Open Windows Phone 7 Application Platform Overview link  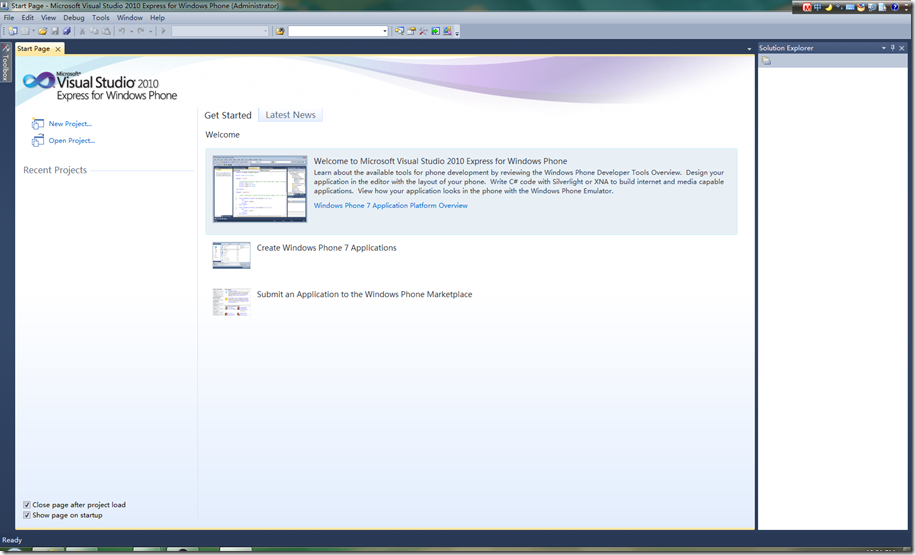pos(390,205)
